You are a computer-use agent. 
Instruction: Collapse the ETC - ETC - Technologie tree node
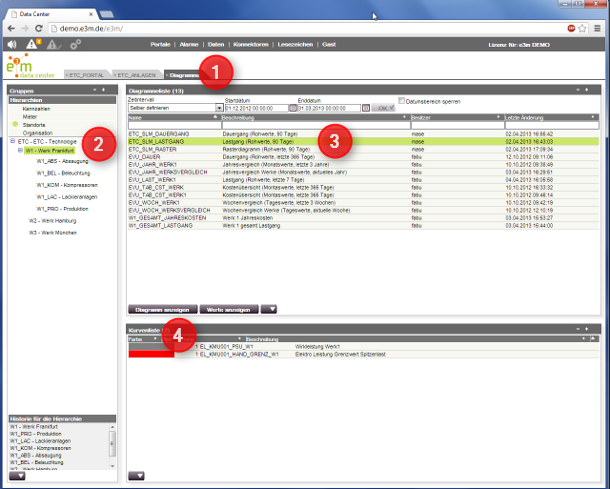click(13, 141)
